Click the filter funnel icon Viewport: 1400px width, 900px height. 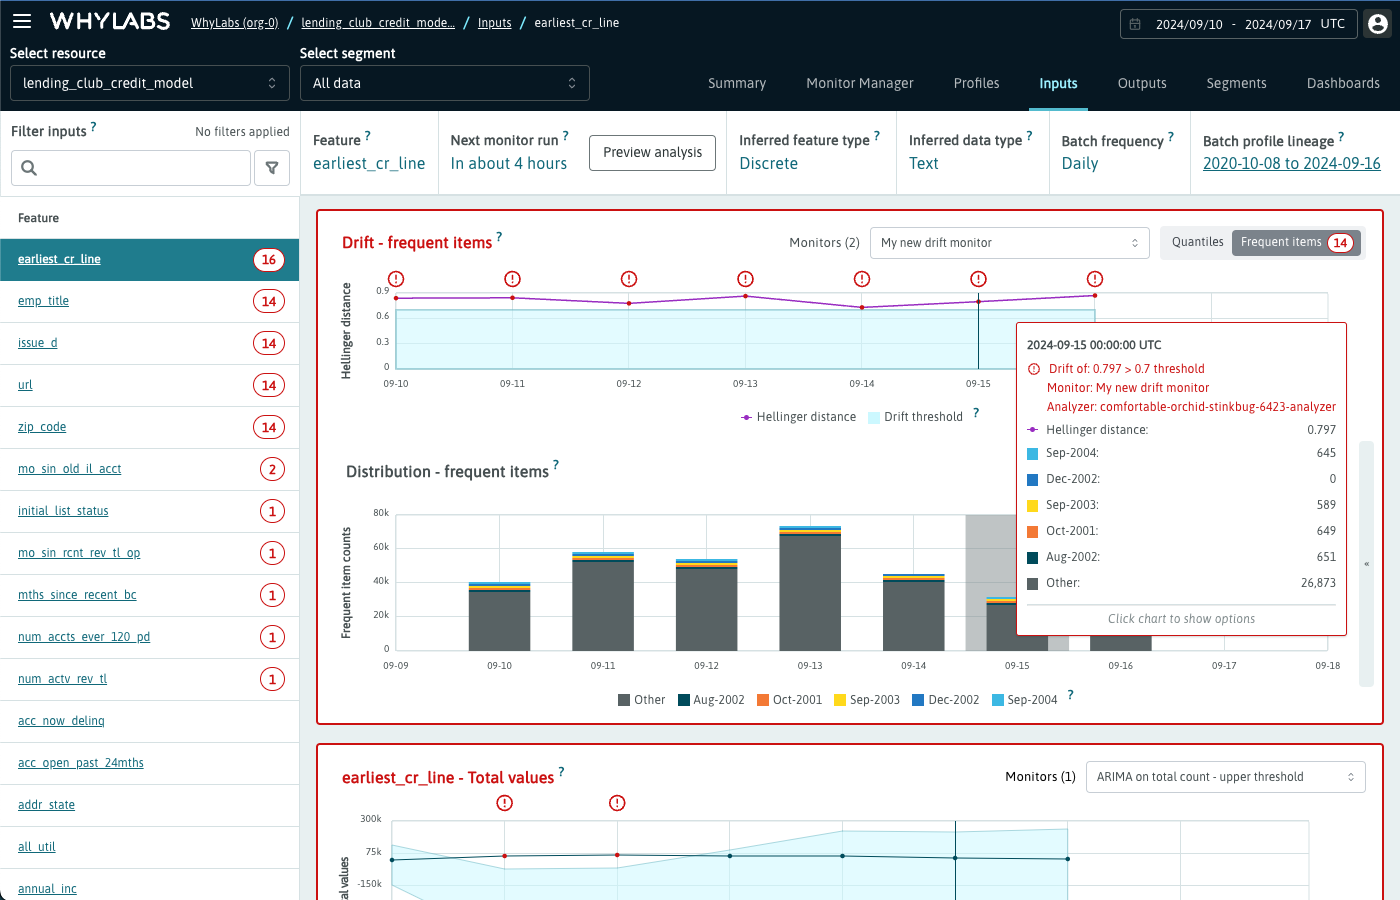tap(272, 168)
